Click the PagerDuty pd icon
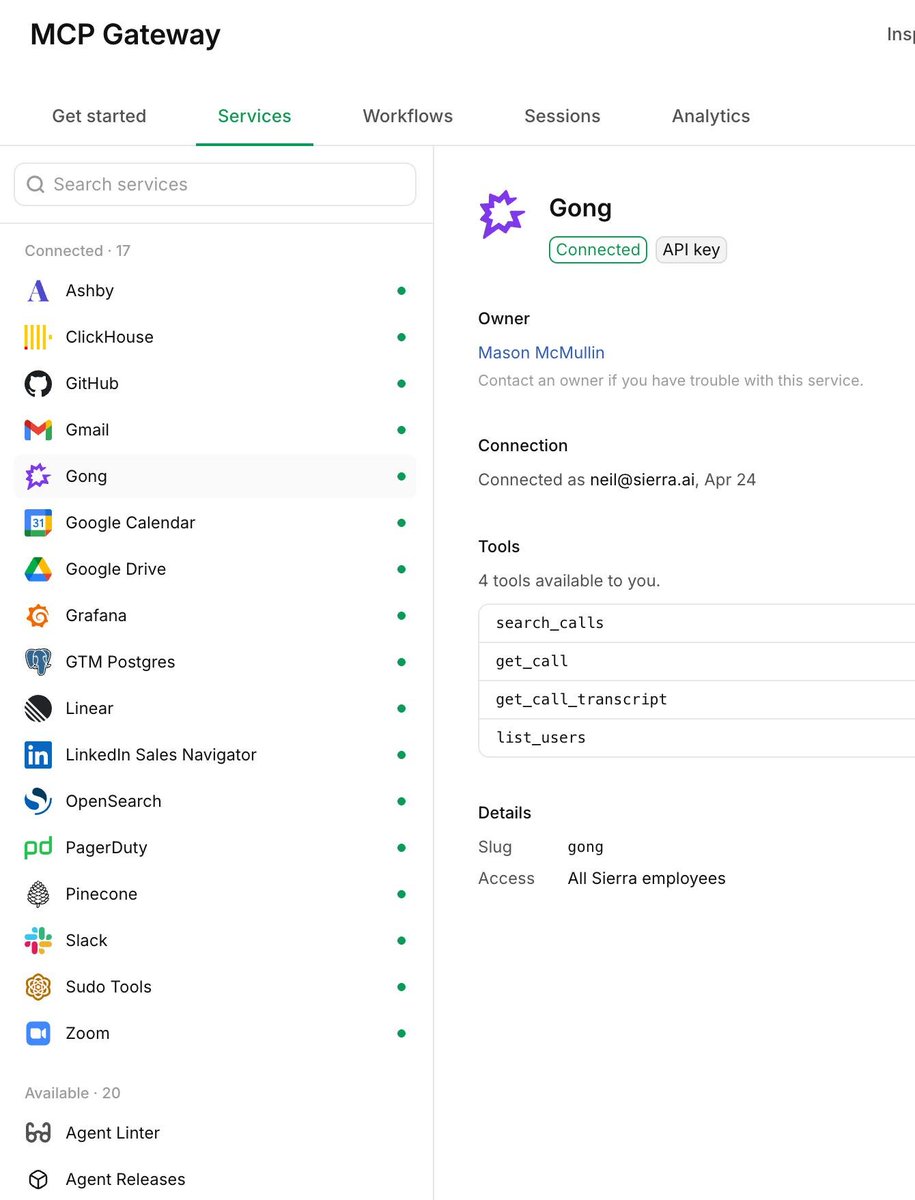The image size is (915, 1200). [x=38, y=848]
